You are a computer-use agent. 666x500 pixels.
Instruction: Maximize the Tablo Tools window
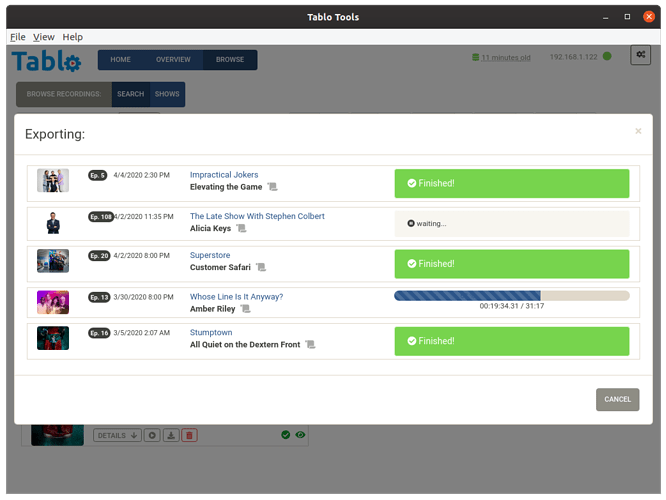click(x=627, y=17)
